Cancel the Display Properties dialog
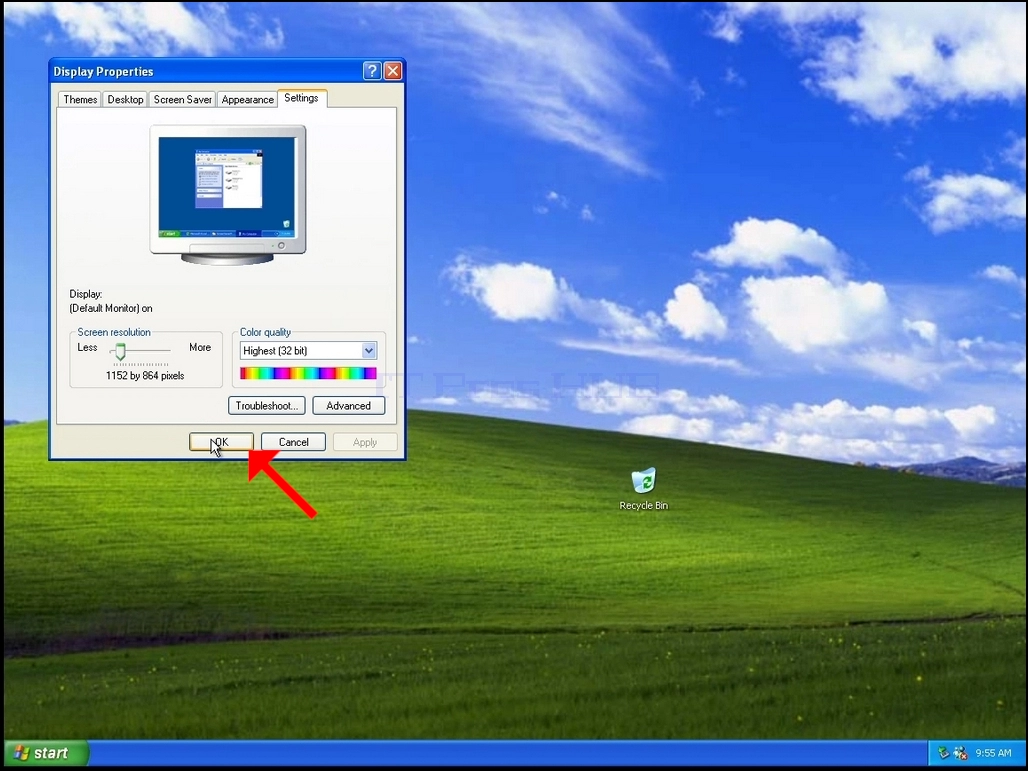Screen dimensions: 1028x771 click(x=293, y=442)
